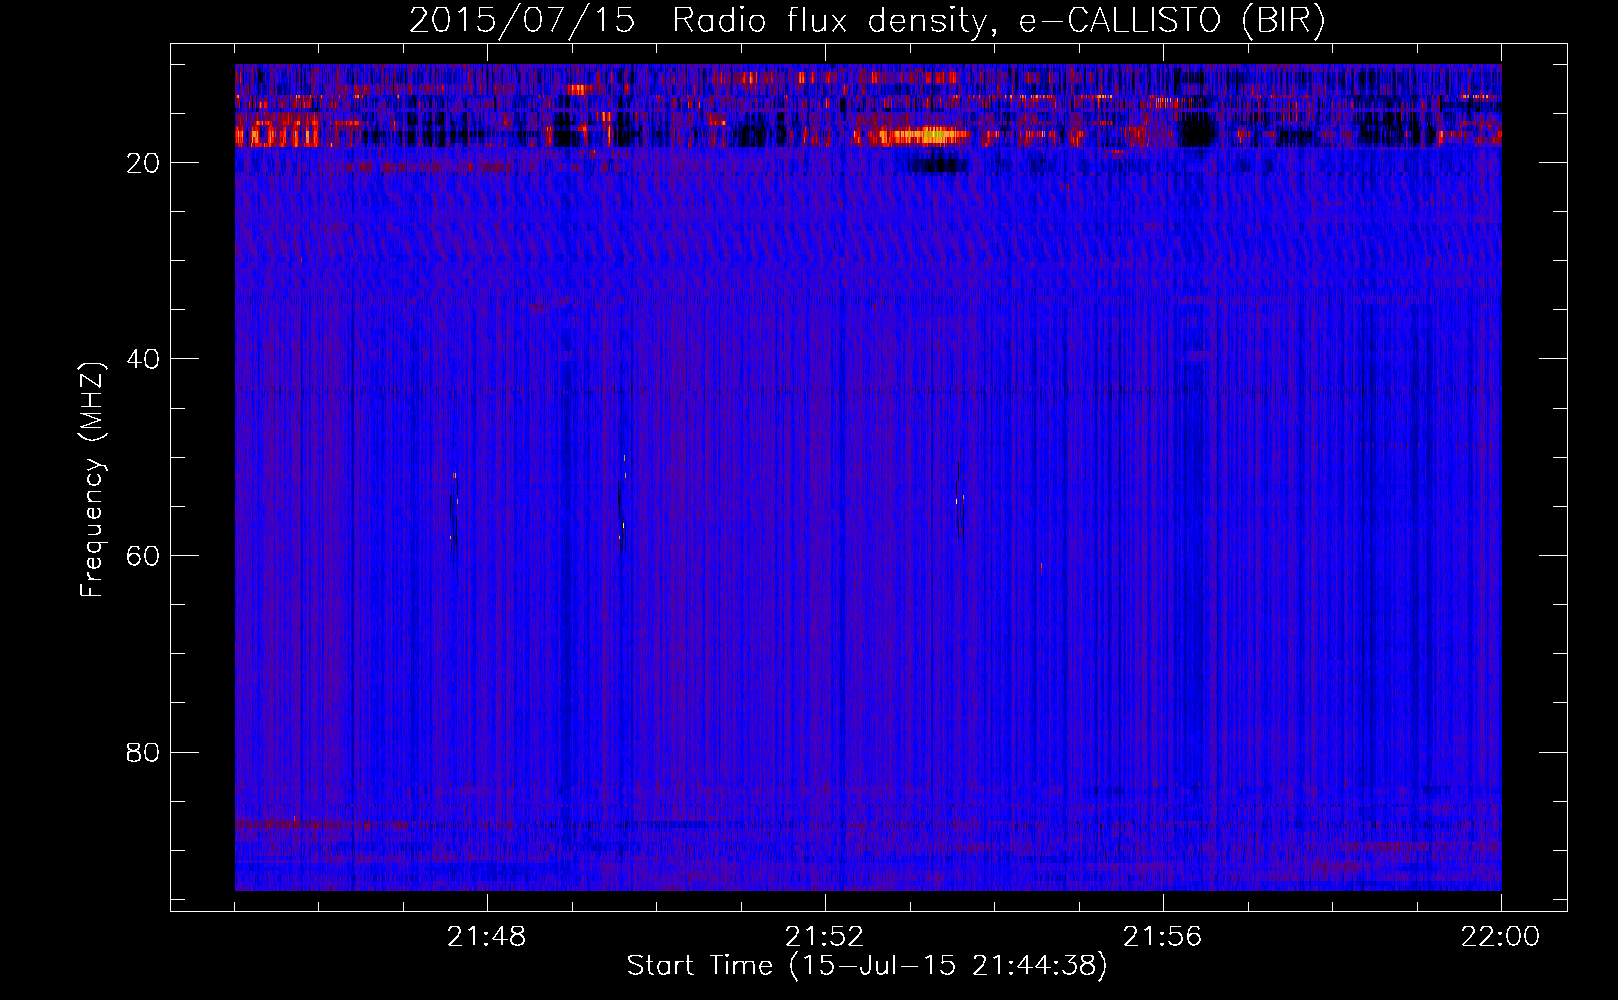Select the "Frequency (MHZ)" y-axis label
This screenshot has width=1618, height=1000.
pos(92,480)
